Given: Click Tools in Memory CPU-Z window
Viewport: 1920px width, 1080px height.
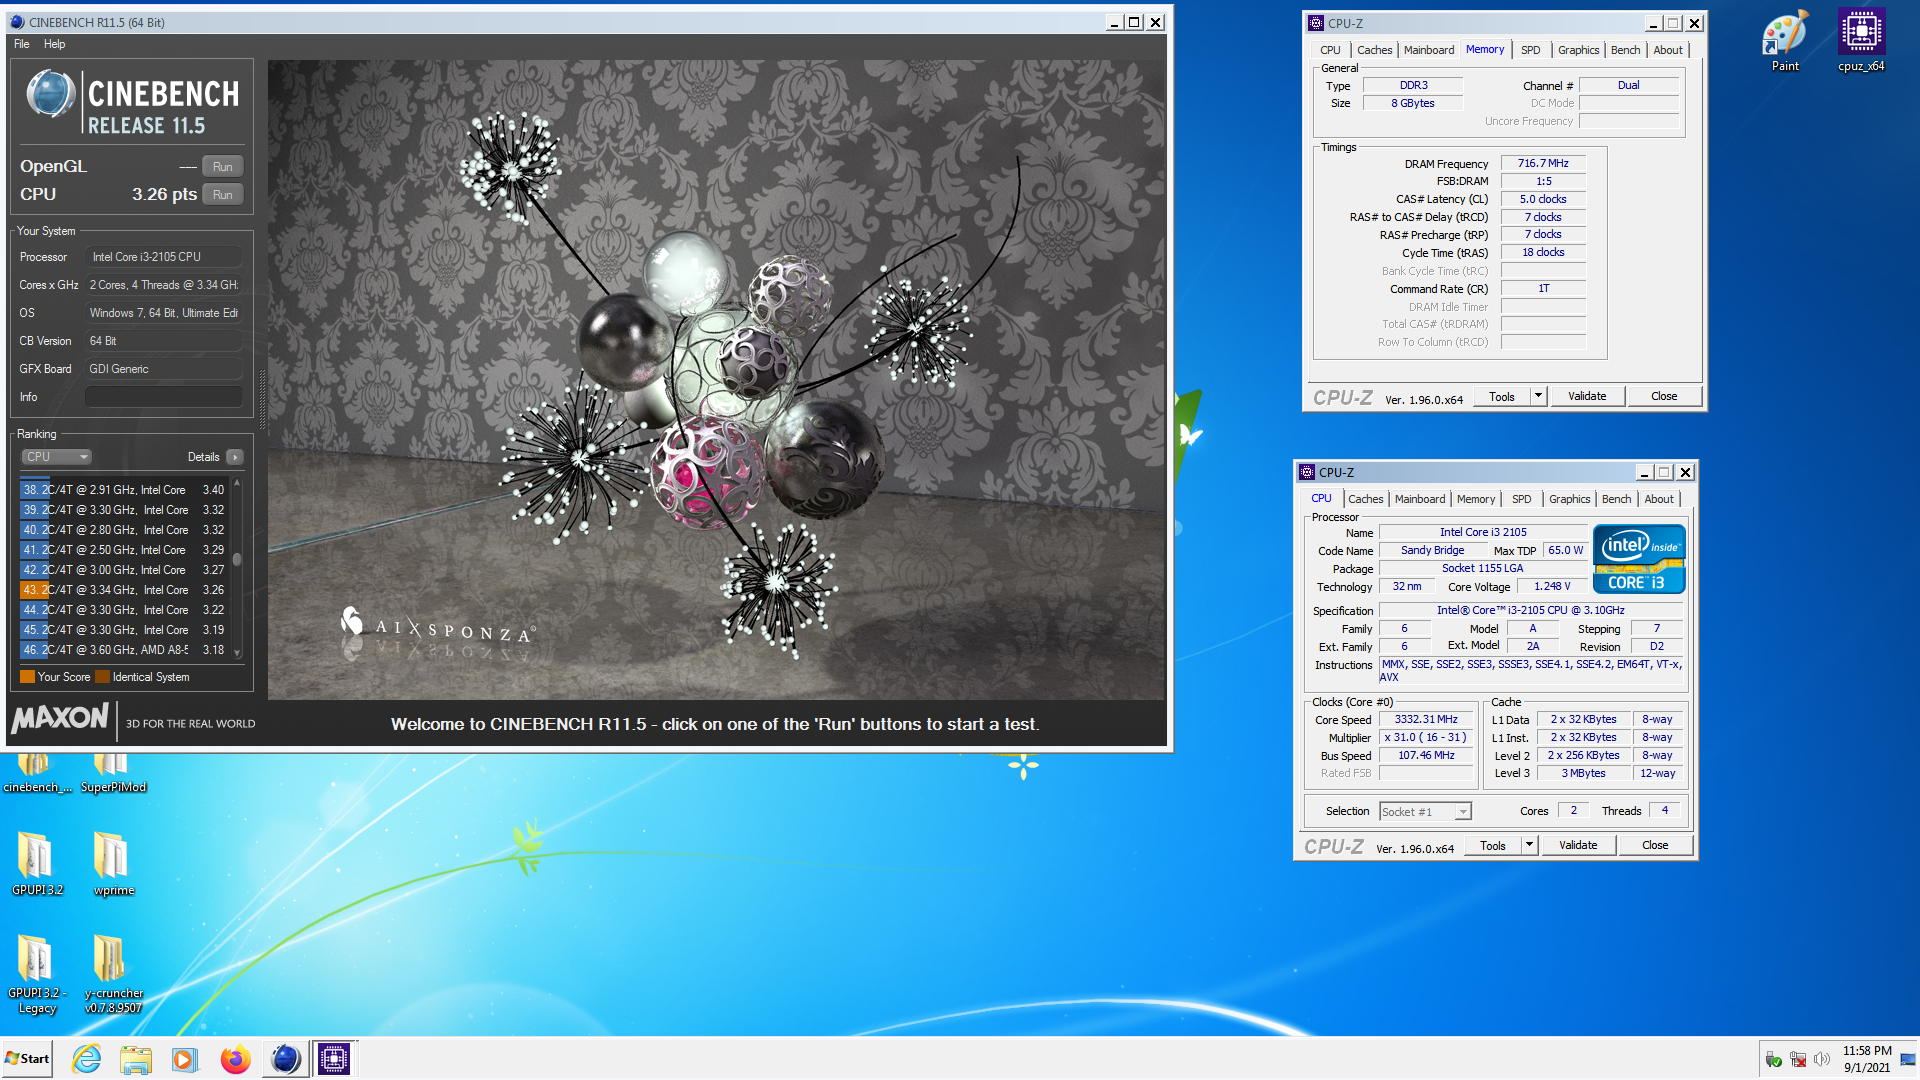Looking at the screenshot, I should [1502, 397].
